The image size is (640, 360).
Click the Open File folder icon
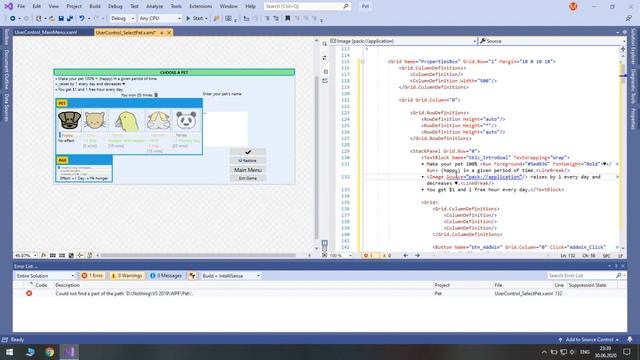[52, 18]
